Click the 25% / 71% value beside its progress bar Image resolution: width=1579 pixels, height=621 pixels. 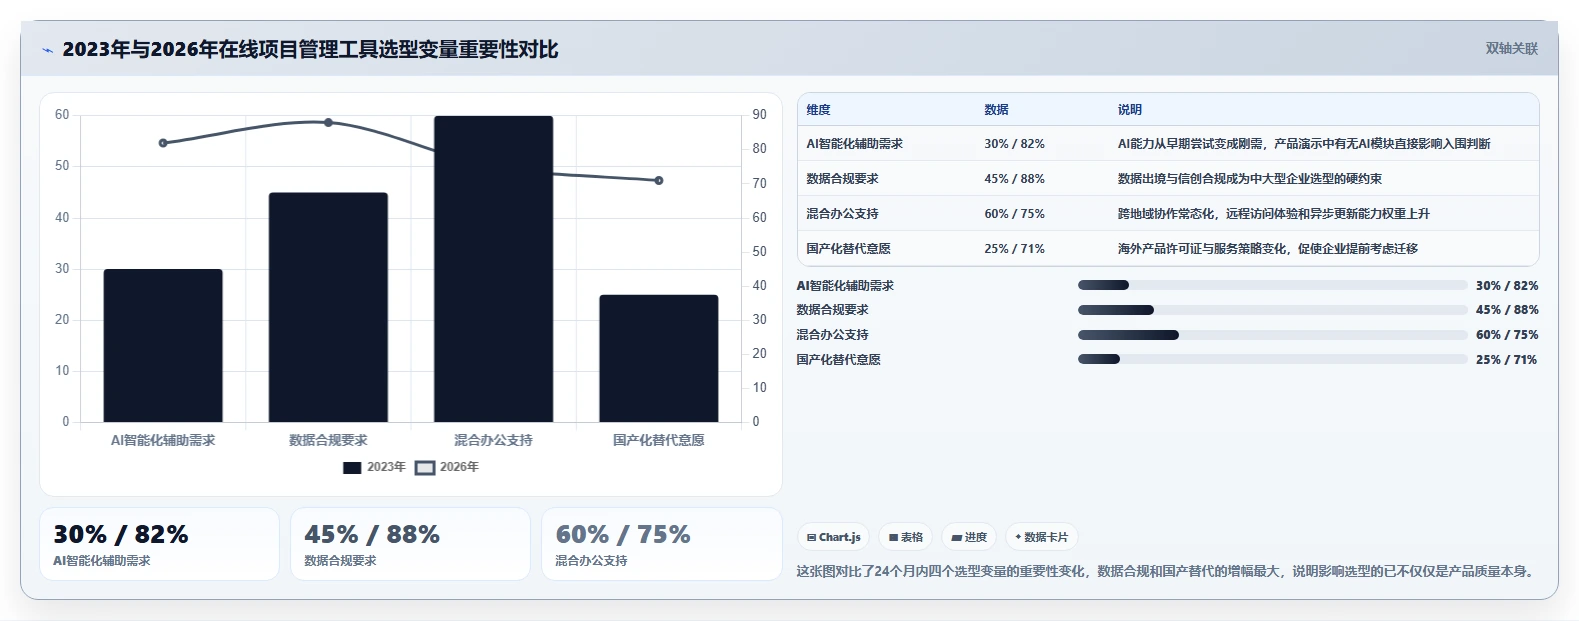coord(1507,360)
